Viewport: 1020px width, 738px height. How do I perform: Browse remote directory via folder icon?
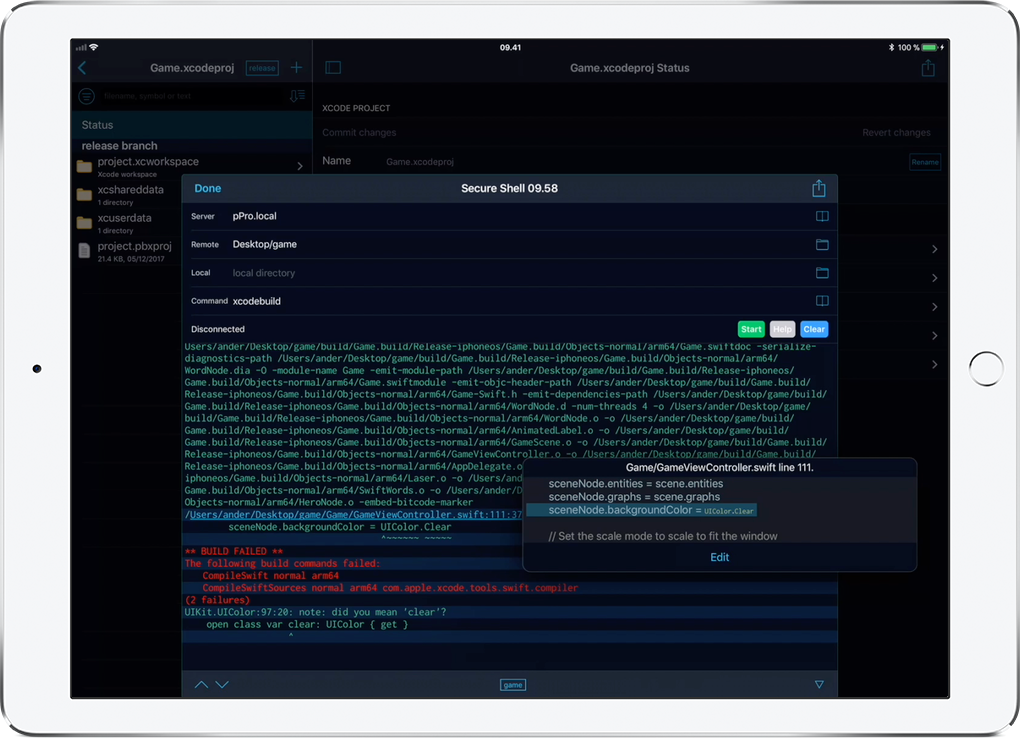[822, 245]
